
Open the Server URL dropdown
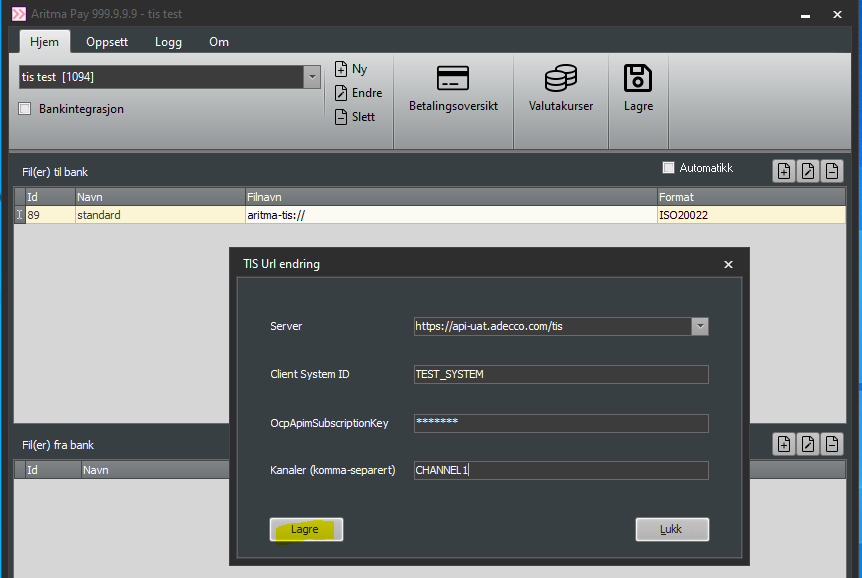pos(700,326)
